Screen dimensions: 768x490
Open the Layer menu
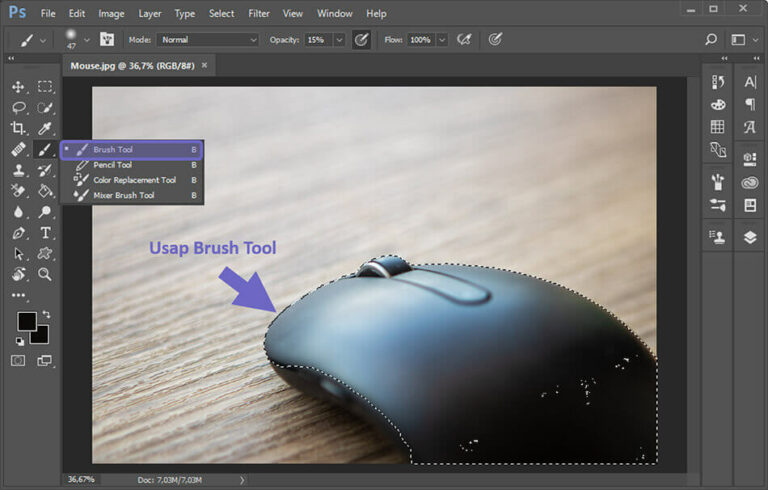(x=150, y=14)
